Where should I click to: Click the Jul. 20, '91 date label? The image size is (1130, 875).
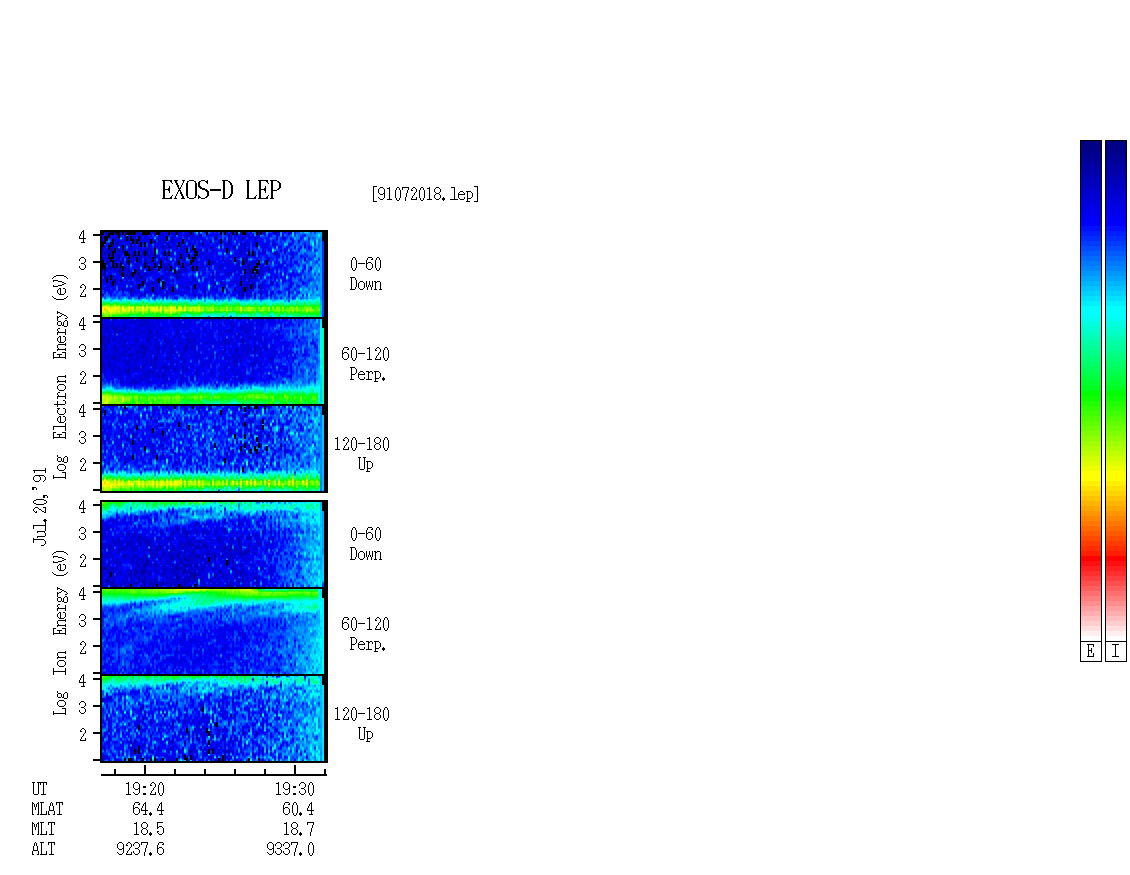[x=40, y=506]
